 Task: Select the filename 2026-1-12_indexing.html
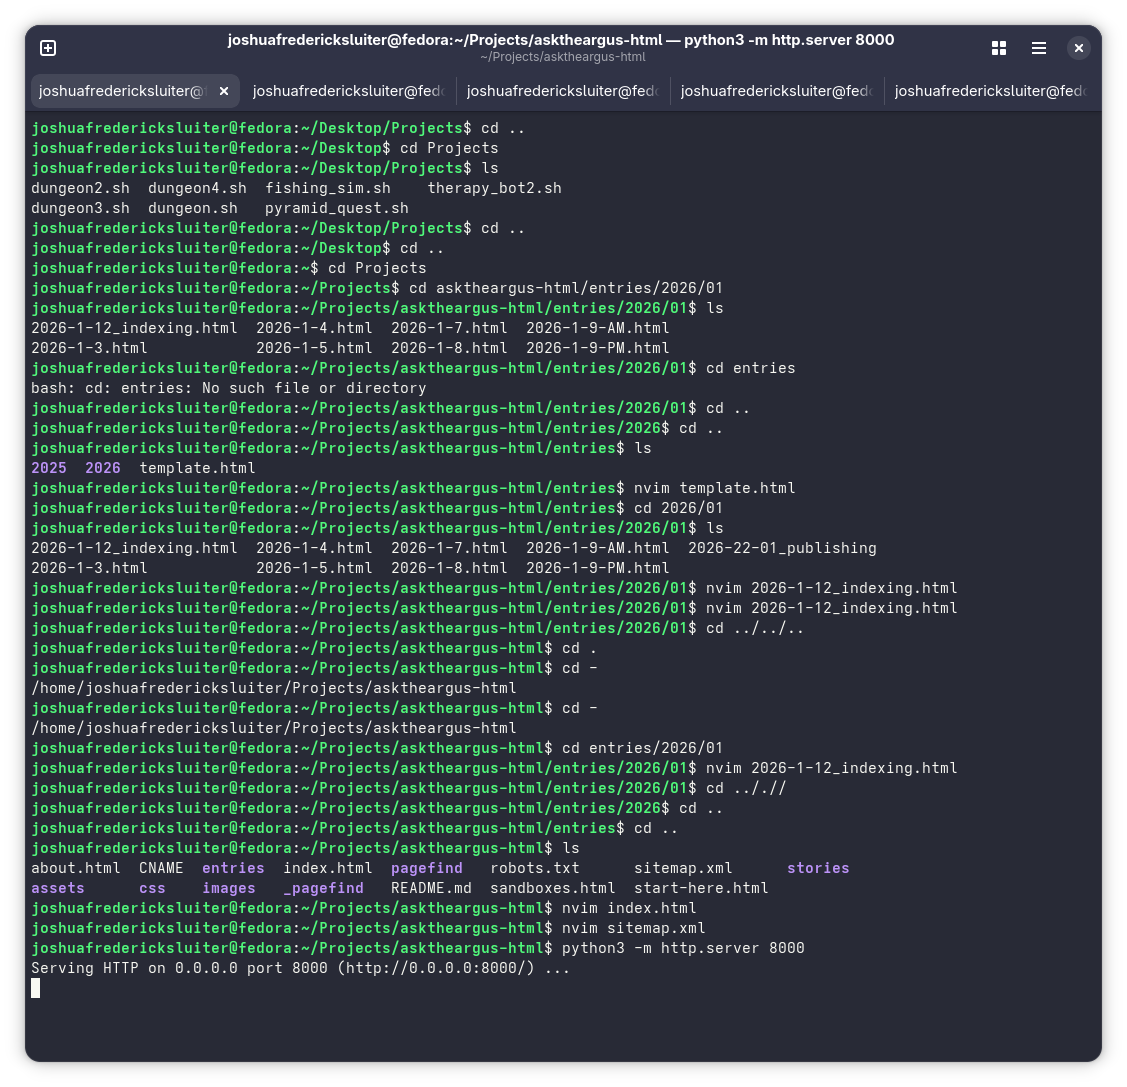pos(134,328)
